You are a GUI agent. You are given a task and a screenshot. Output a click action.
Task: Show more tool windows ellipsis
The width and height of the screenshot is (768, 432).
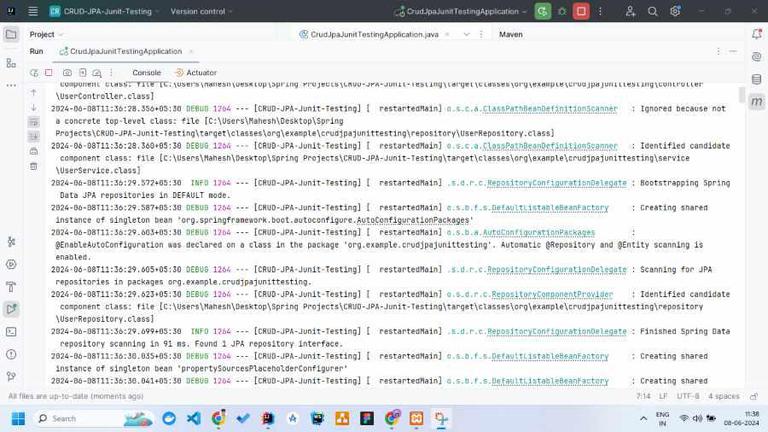pyautogui.click(x=11, y=85)
